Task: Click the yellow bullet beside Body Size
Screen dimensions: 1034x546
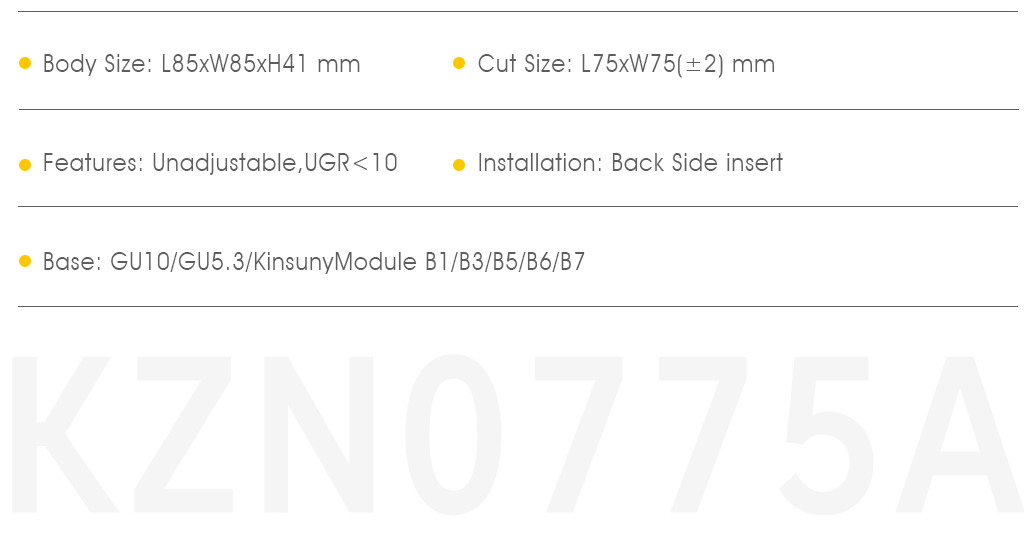Action: (x=25, y=63)
